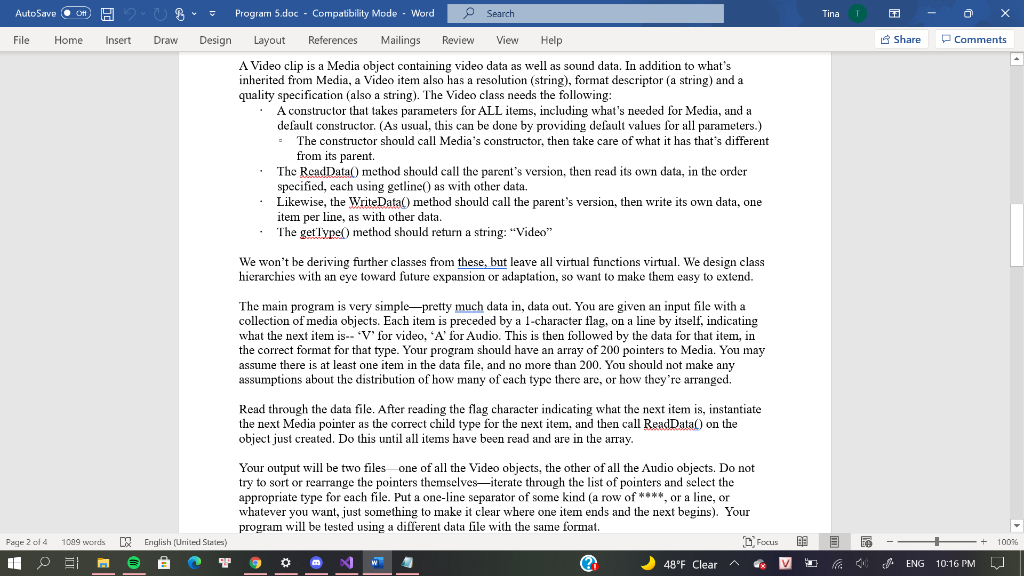The width and height of the screenshot is (1024, 576).
Task: Open the References ribbon tab
Action: tap(332, 40)
